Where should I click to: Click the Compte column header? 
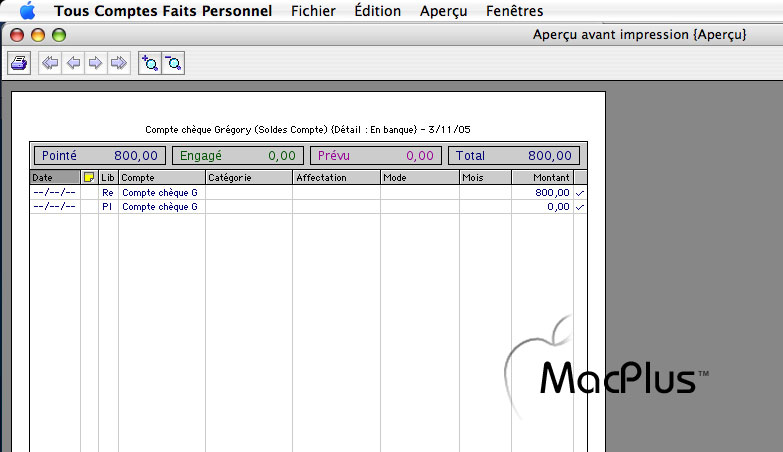[162, 177]
